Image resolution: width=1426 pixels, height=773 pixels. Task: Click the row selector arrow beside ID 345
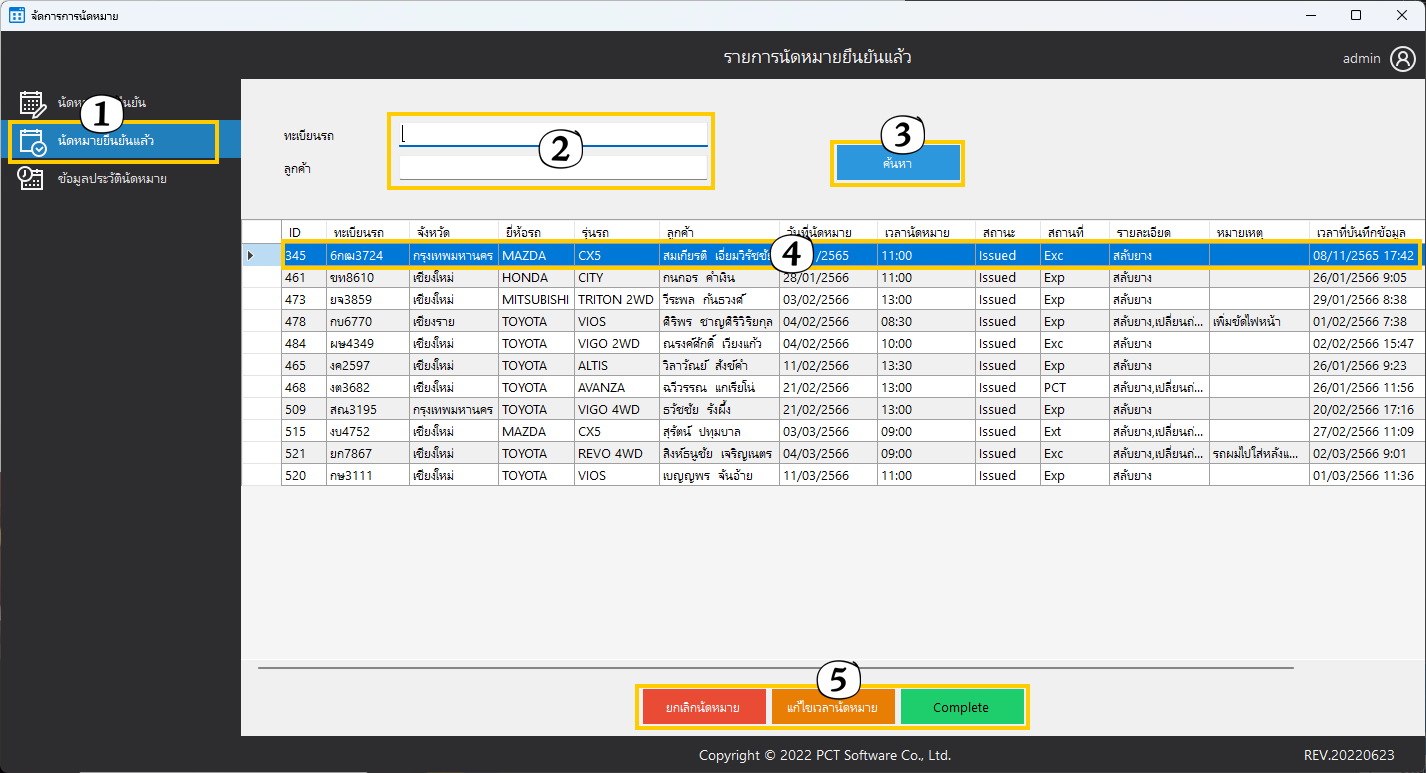click(x=250, y=256)
